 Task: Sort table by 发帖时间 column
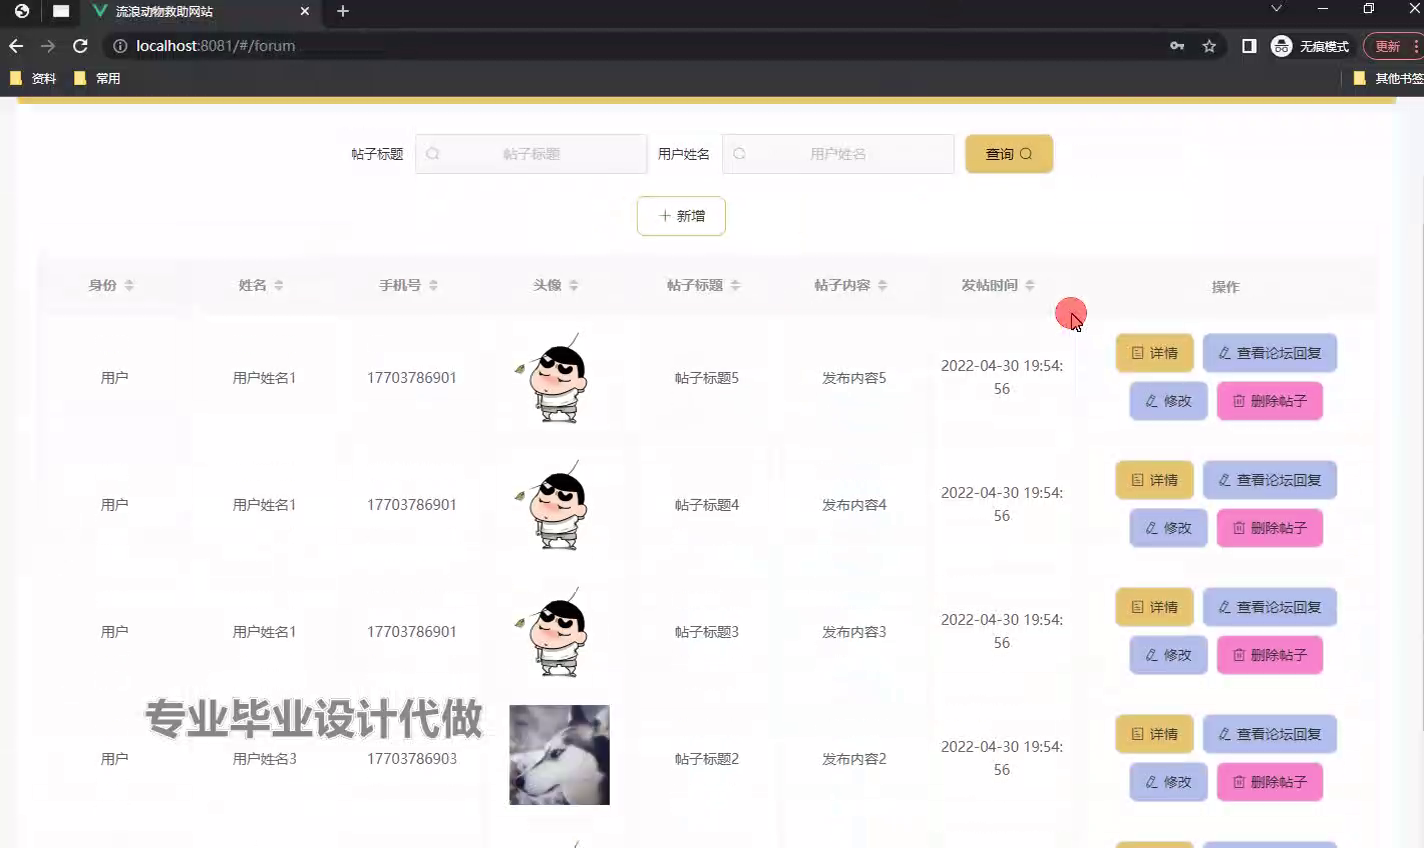pyautogui.click(x=1029, y=285)
